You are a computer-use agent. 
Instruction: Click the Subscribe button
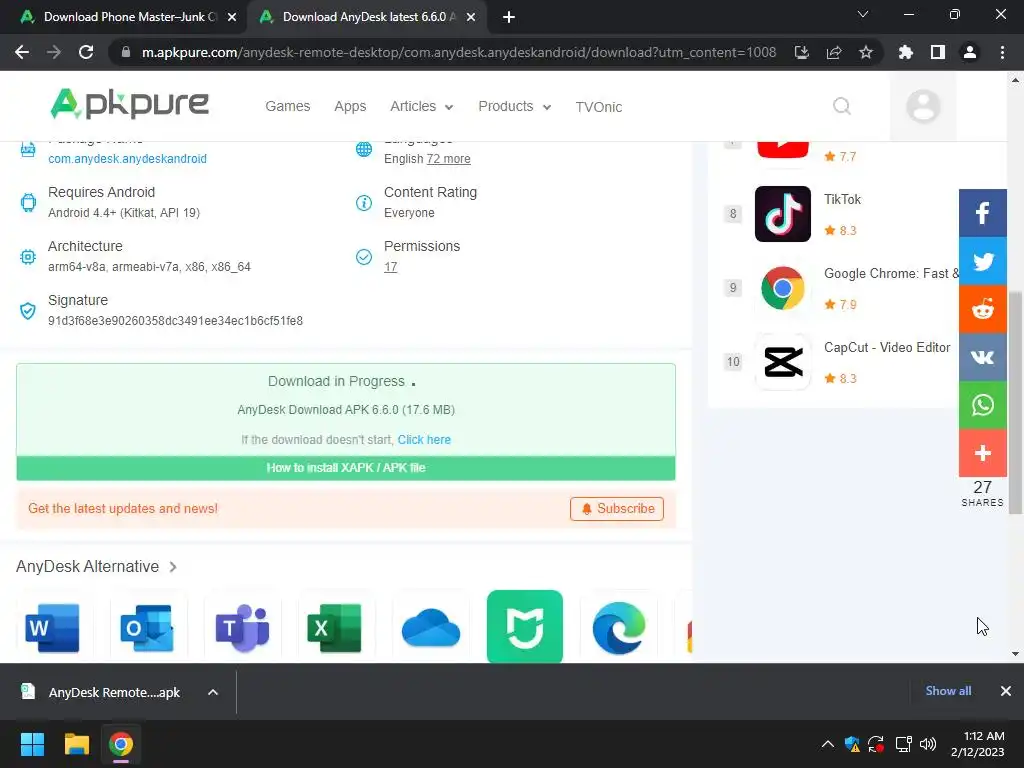616,509
